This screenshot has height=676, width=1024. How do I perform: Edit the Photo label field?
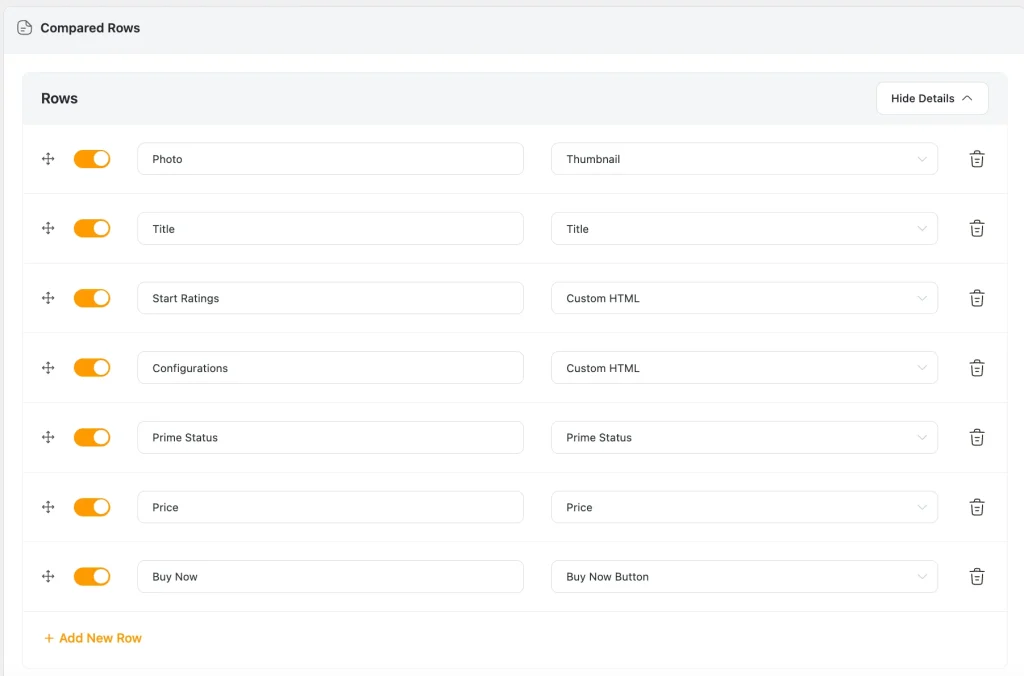click(x=330, y=159)
